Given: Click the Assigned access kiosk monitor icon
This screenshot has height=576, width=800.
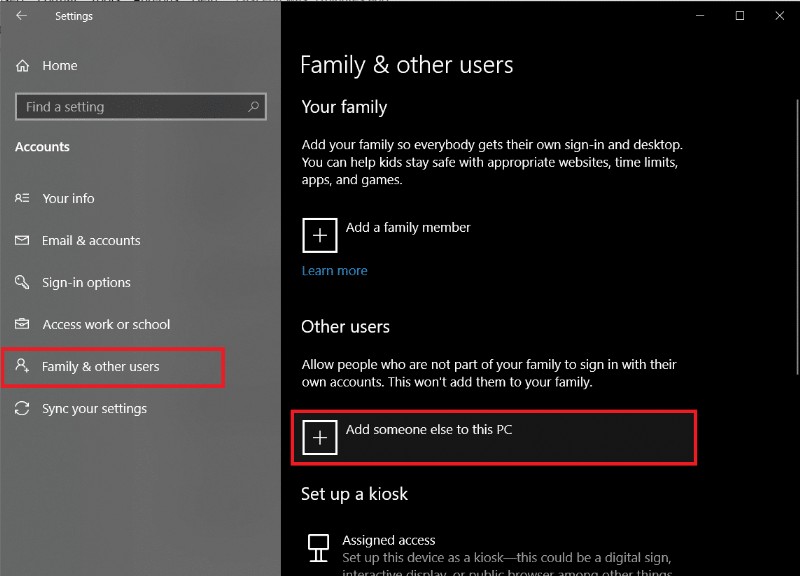Looking at the screenshot, I should tap(318, 547).
